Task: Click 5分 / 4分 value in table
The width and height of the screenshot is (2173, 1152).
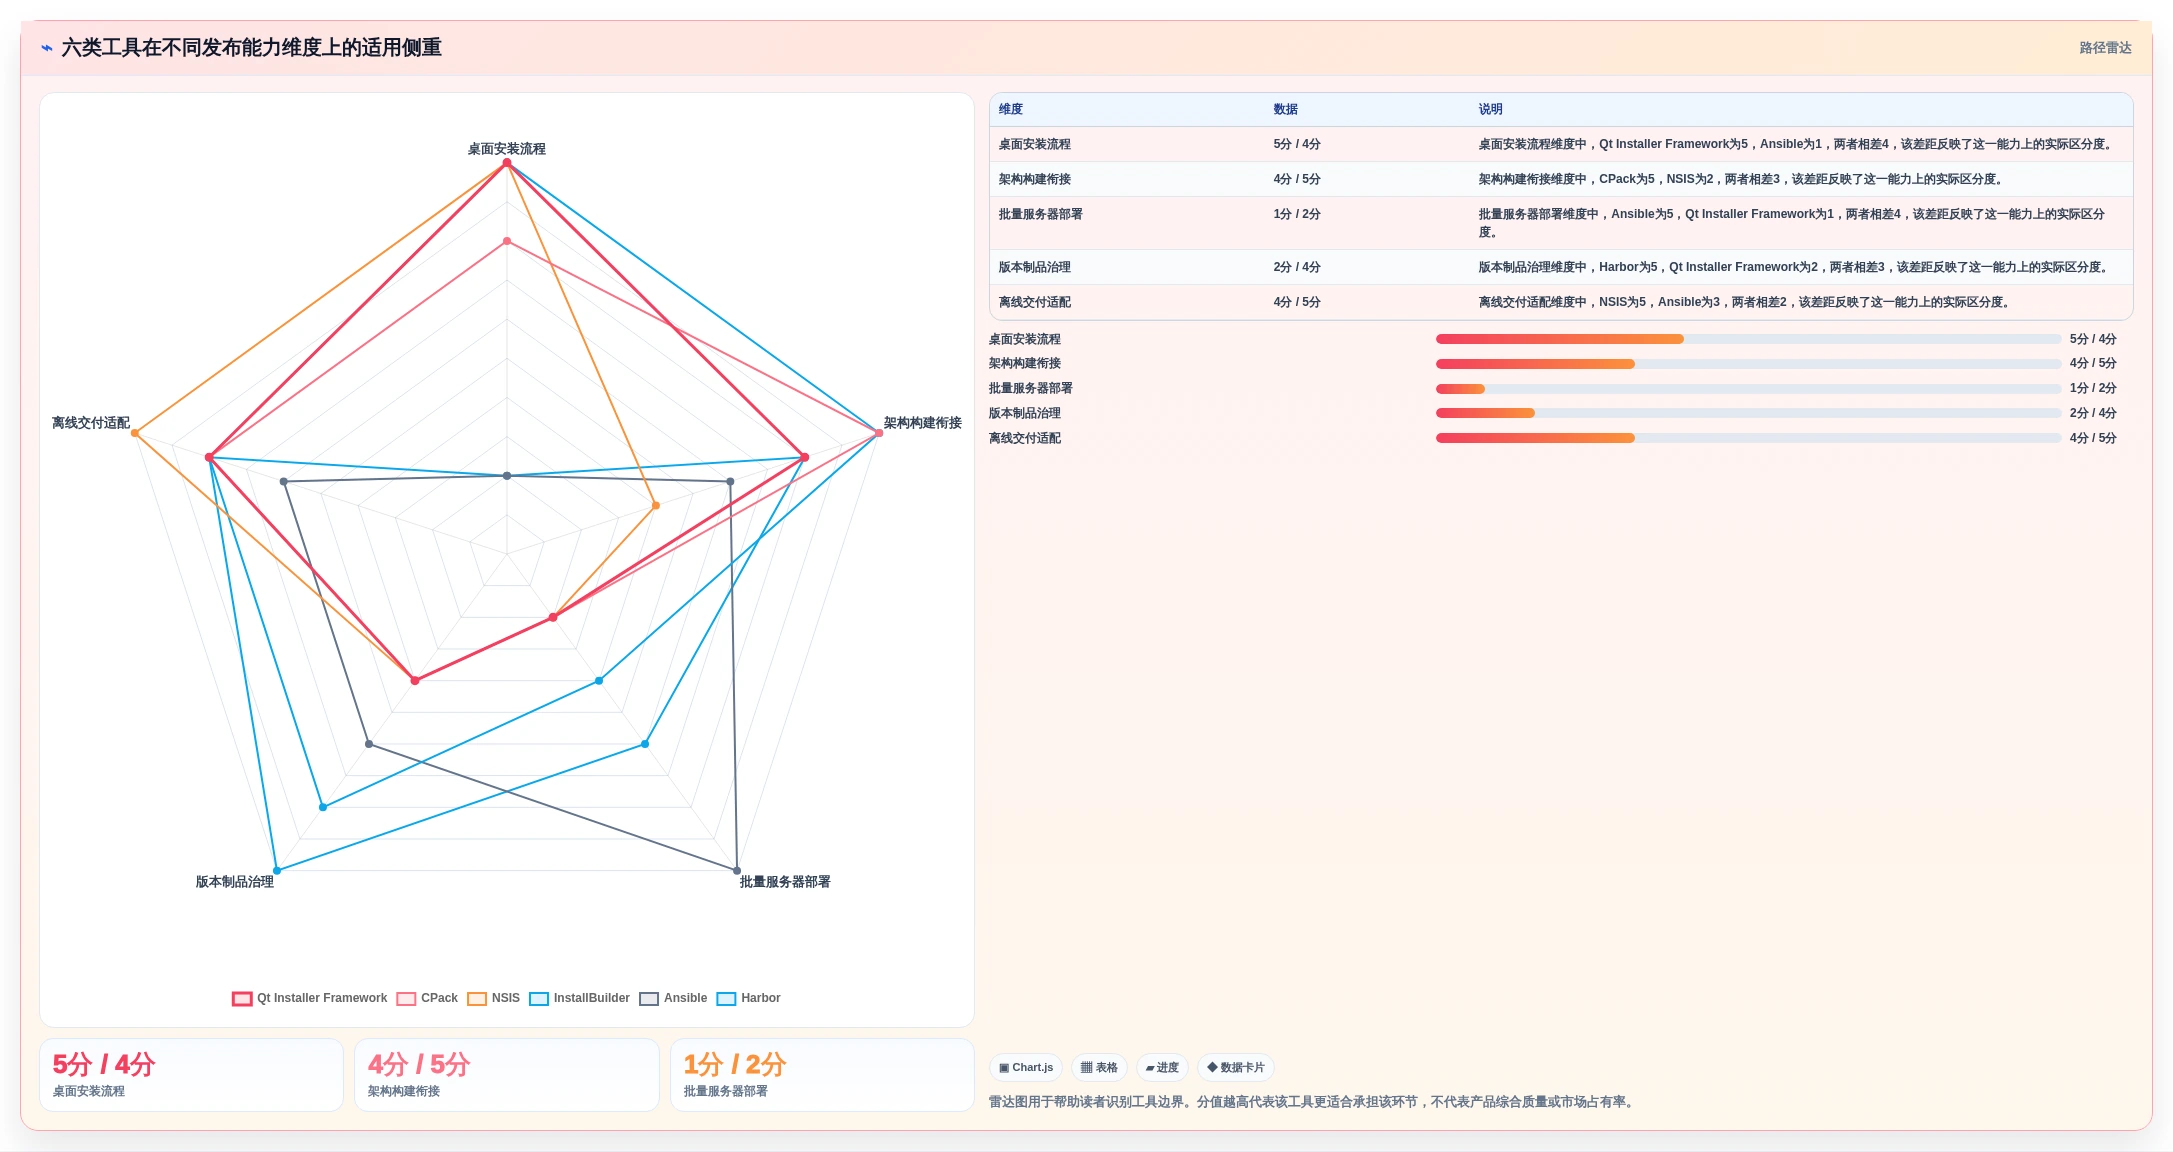Action: pos(1297,144)
